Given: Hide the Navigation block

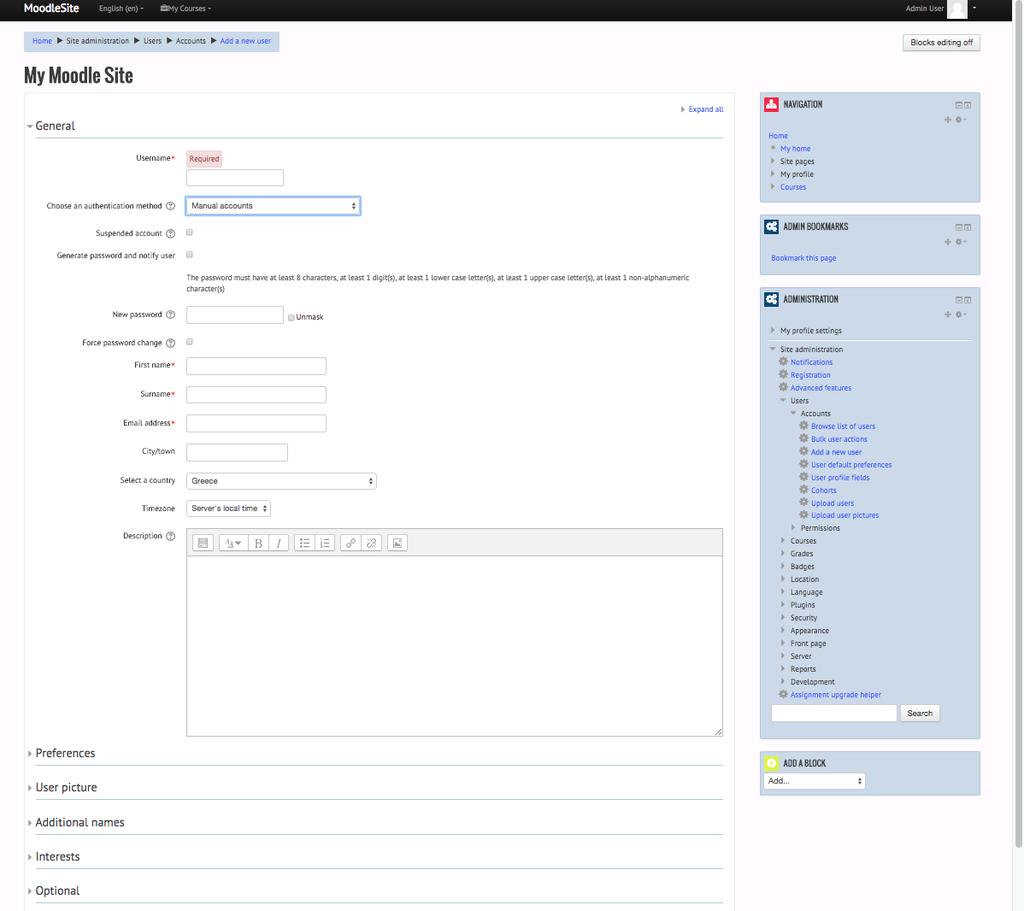Looking at the screenshot, I should [959, 105].
